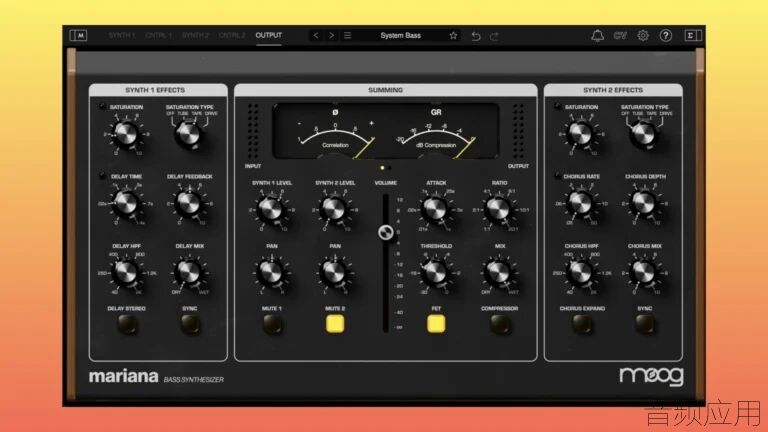Click the CHORUS MIX knob
Screen dimensions: 768x432
click(x=644, y=273)
